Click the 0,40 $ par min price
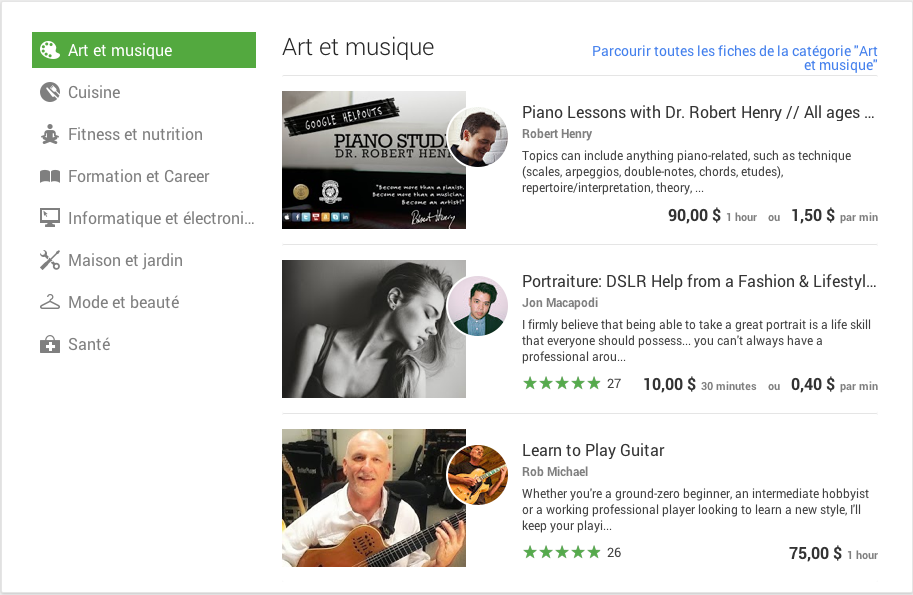 coord(834,384)
